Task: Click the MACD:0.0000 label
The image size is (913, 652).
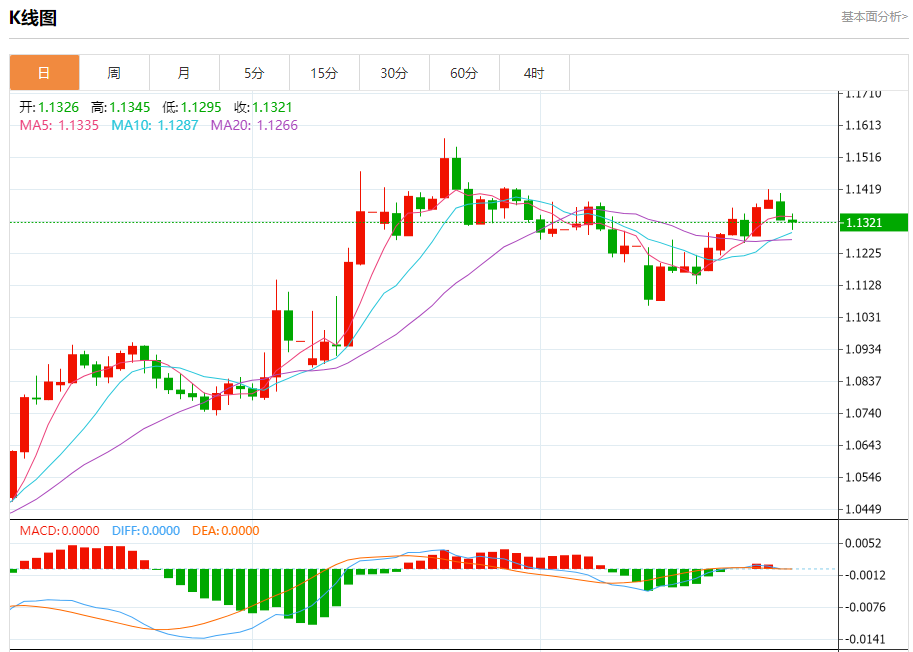Action: pos(59,531)
